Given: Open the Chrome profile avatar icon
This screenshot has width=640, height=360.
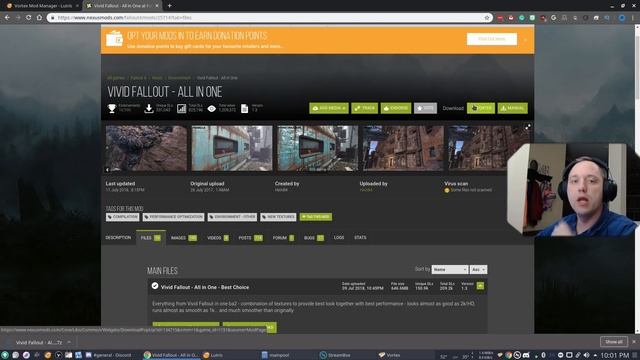Looking at the screenshot, I should point(622,18).
